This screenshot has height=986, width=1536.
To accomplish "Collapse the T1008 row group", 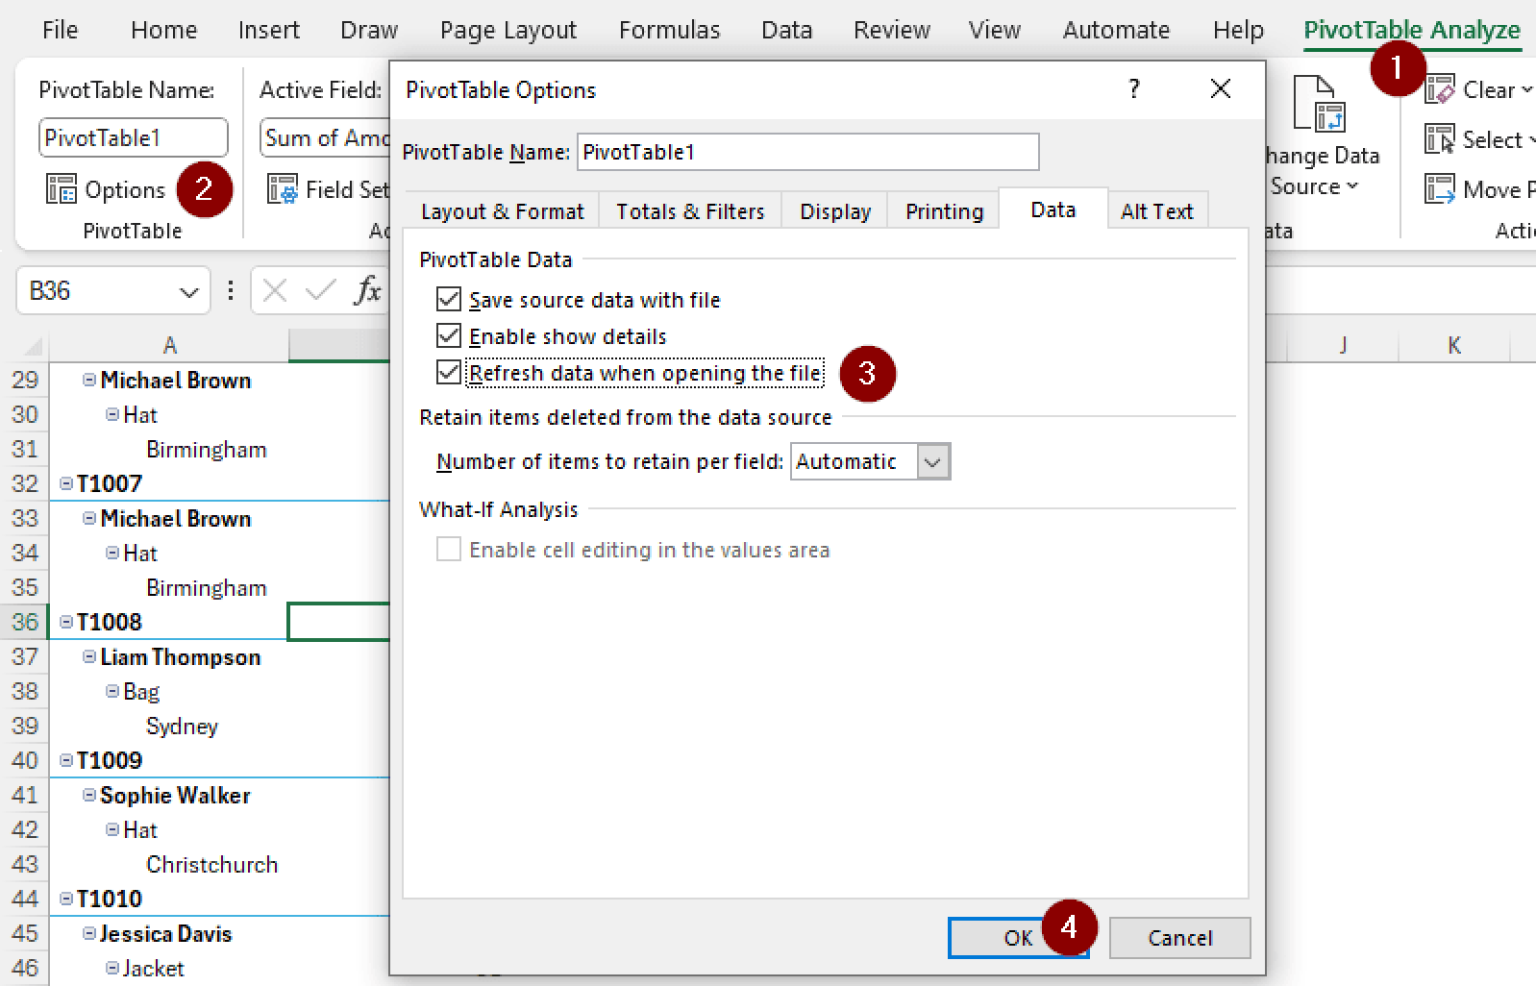I will (x=66, y=622).
